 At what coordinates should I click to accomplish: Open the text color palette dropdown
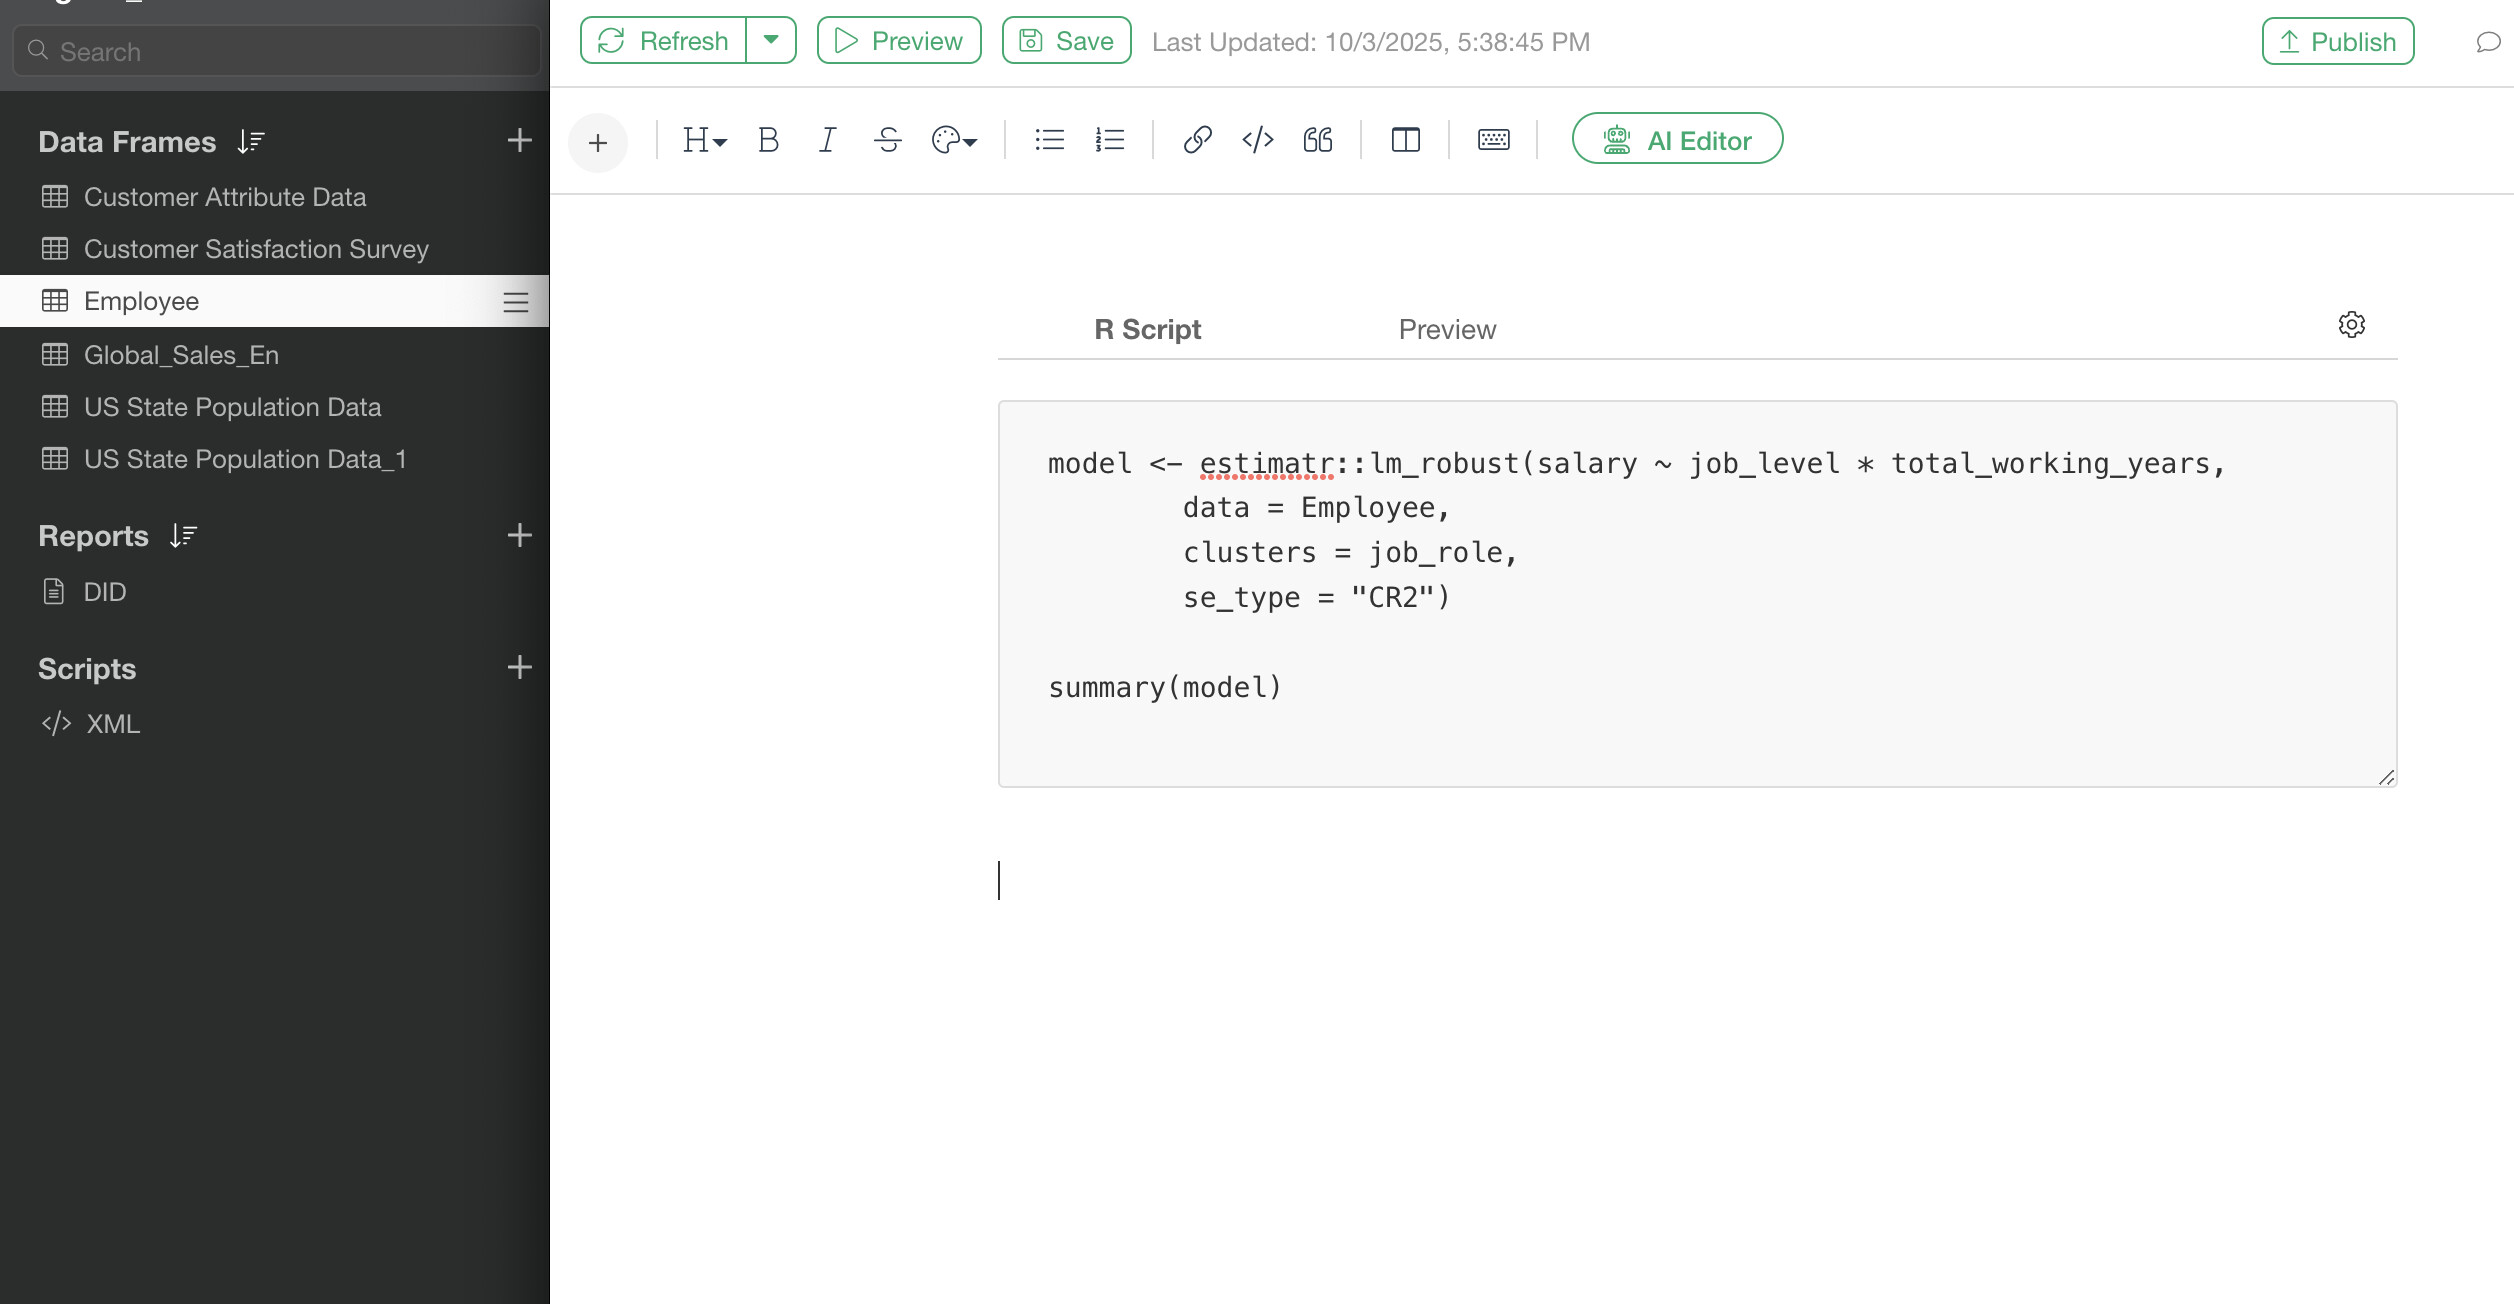(x=954, y=140)
